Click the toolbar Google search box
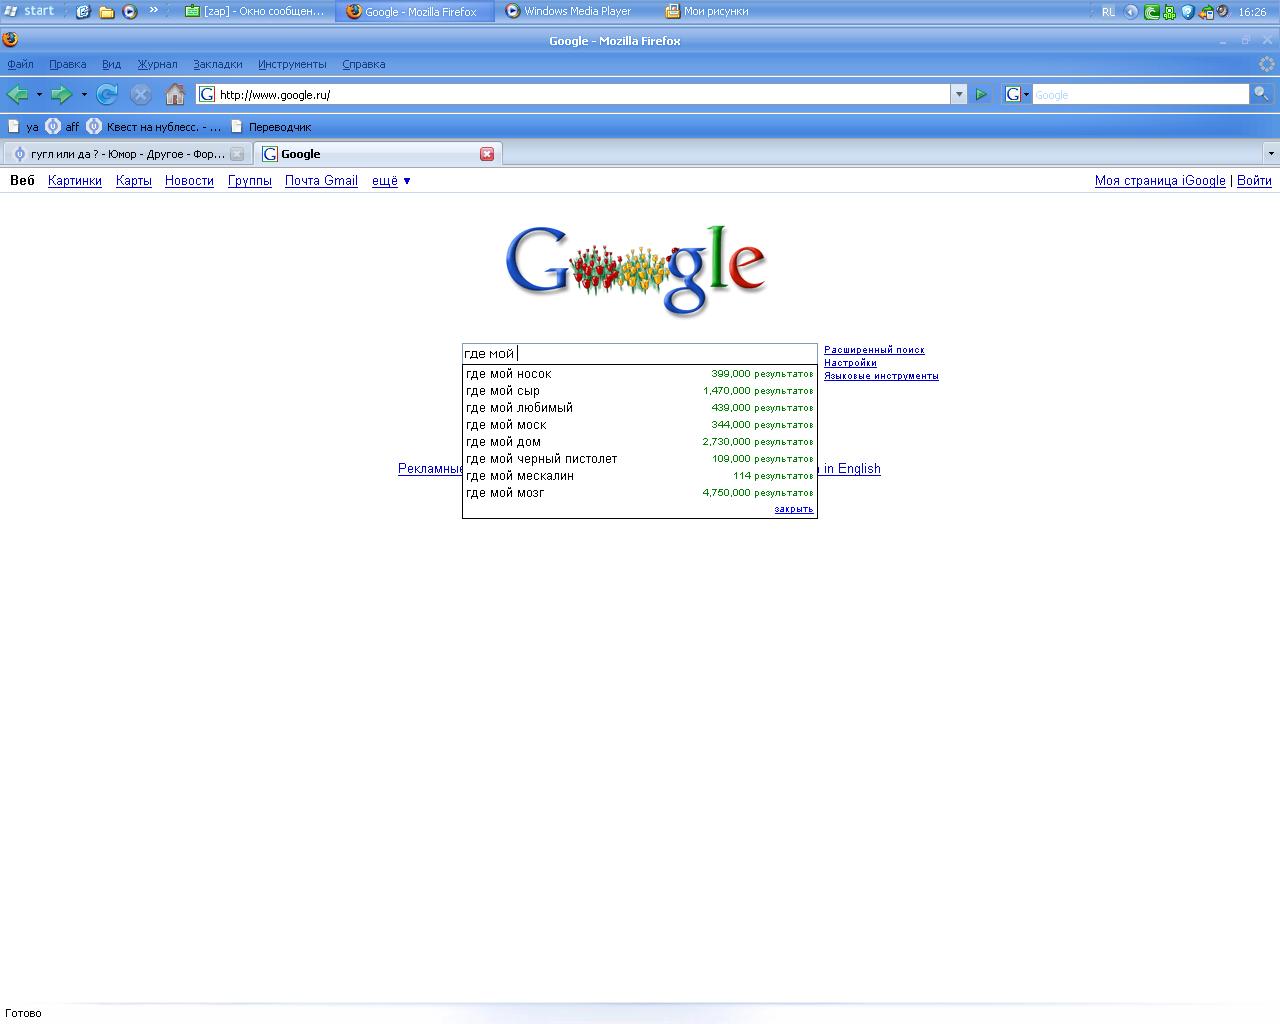The image size is (1280, 1024). click(1140, 94)
